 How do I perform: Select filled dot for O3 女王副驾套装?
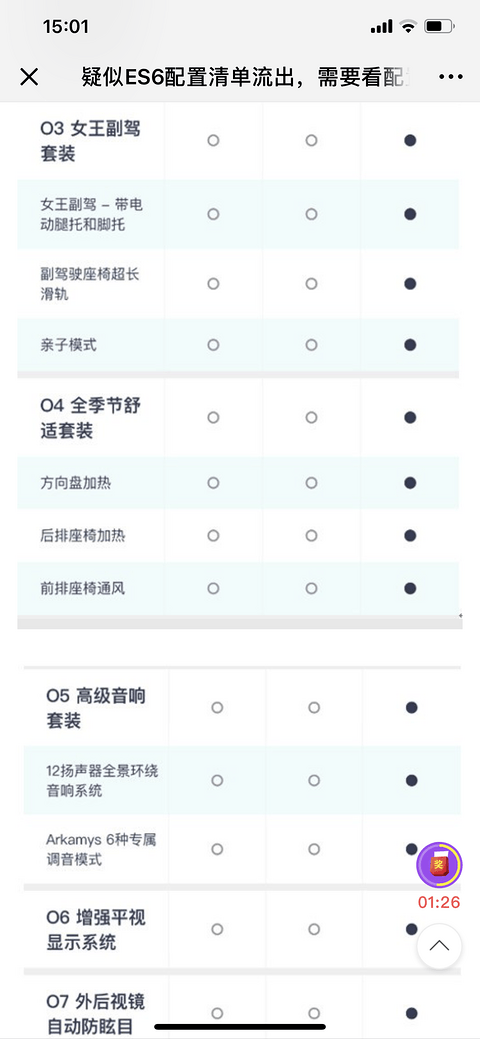pyautogui.click(x=410, y=140)
